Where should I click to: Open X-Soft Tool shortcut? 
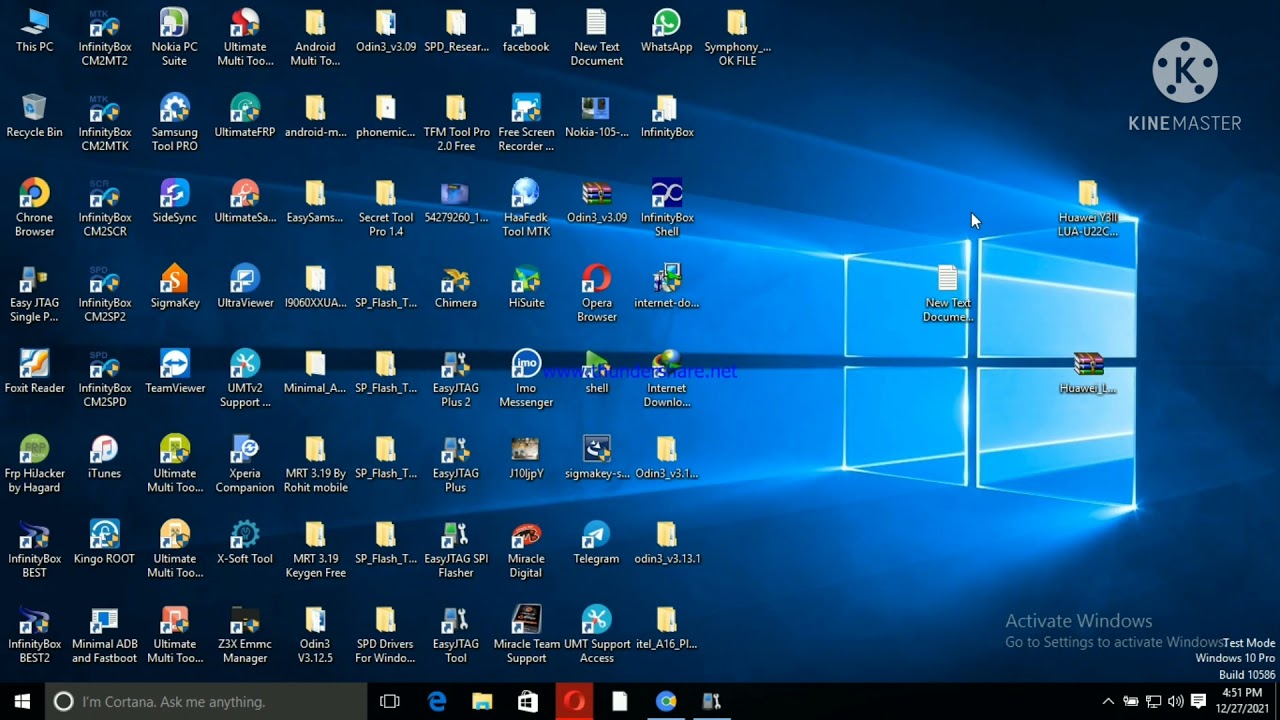245,543
